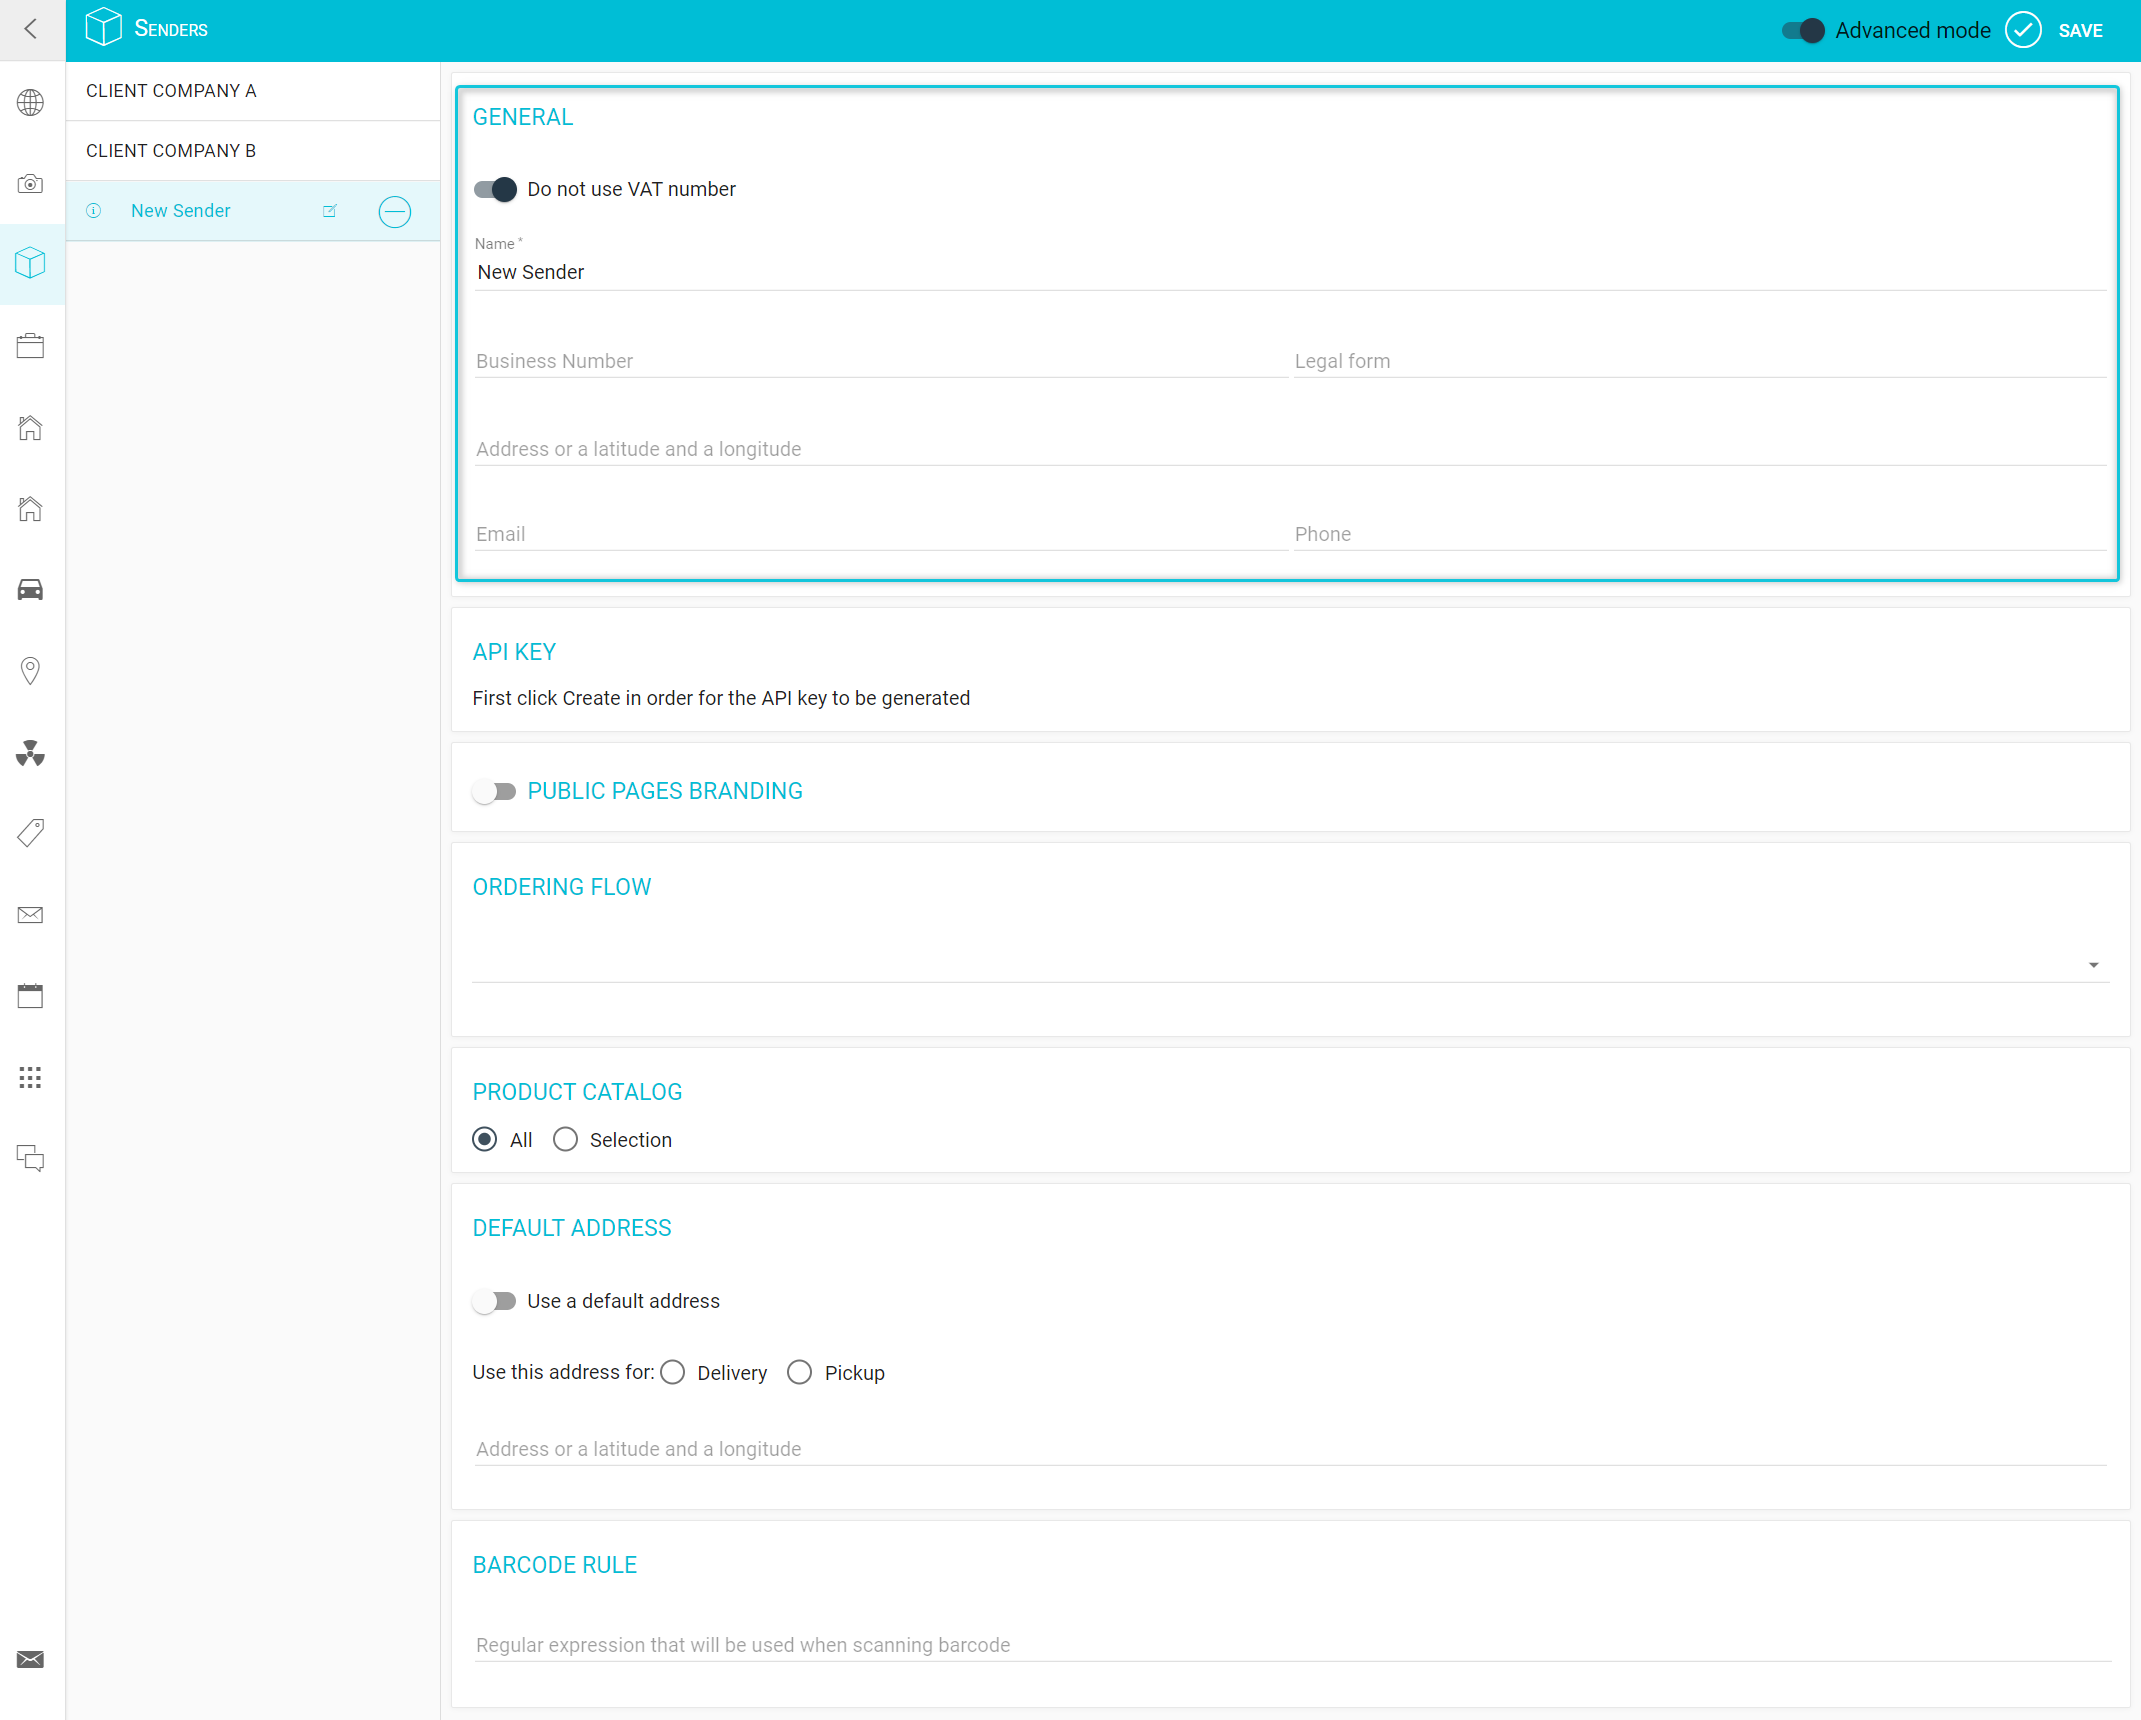Viewport: 2141px width, 1720px height.
Task: Open the first house icon in sidebar
Action: click(x=31, y=427)
